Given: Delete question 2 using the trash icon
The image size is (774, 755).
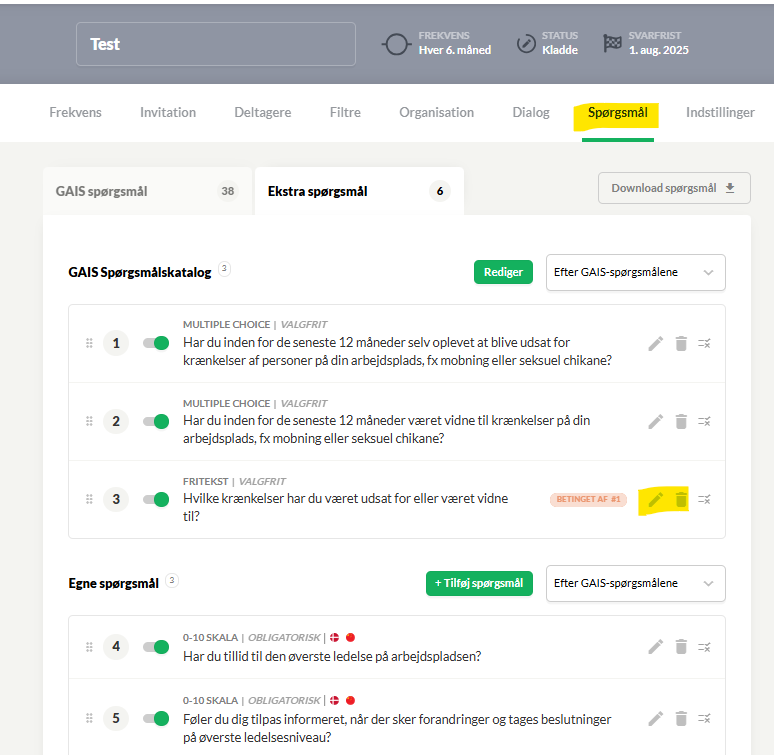Looking at the screenshot, I should 681,421.
